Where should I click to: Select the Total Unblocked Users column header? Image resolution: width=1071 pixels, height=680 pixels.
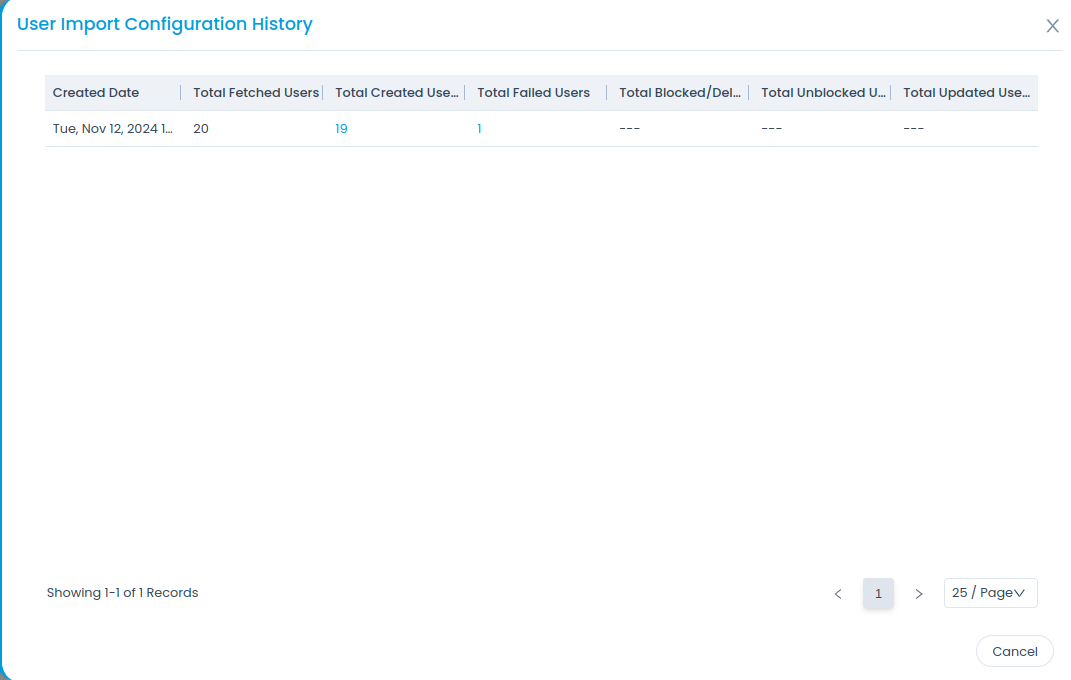coord(823,93)
